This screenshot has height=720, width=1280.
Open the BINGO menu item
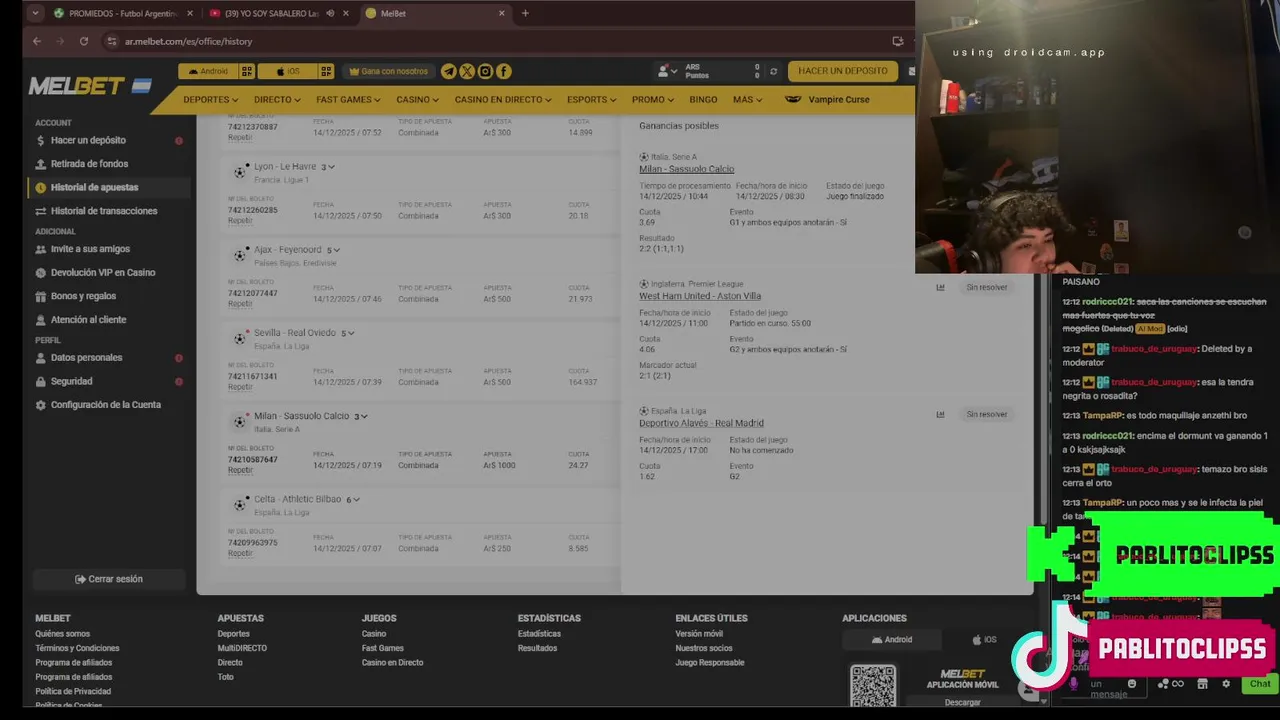pos(703,99)
